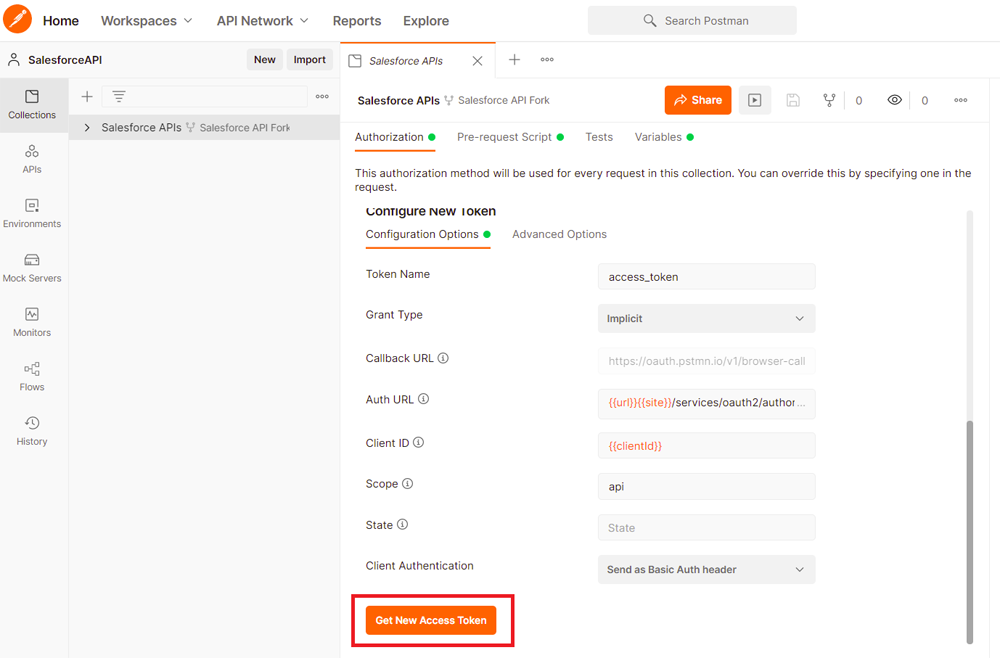Open collection more actions ellipsis
The height and width of the screenshot is (658, 1000).
coord(960,100)
